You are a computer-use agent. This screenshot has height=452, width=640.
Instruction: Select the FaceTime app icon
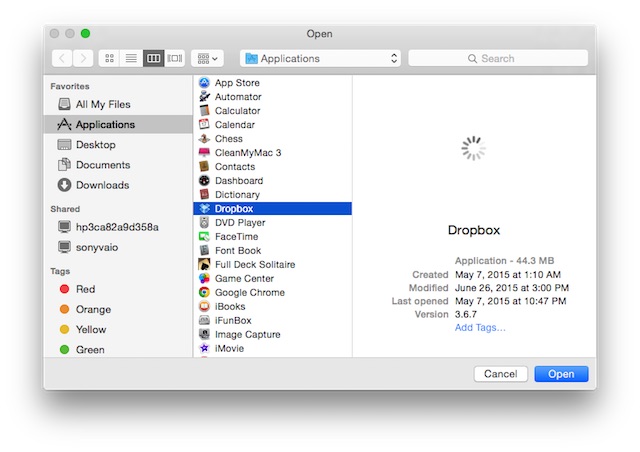[204, 237]
